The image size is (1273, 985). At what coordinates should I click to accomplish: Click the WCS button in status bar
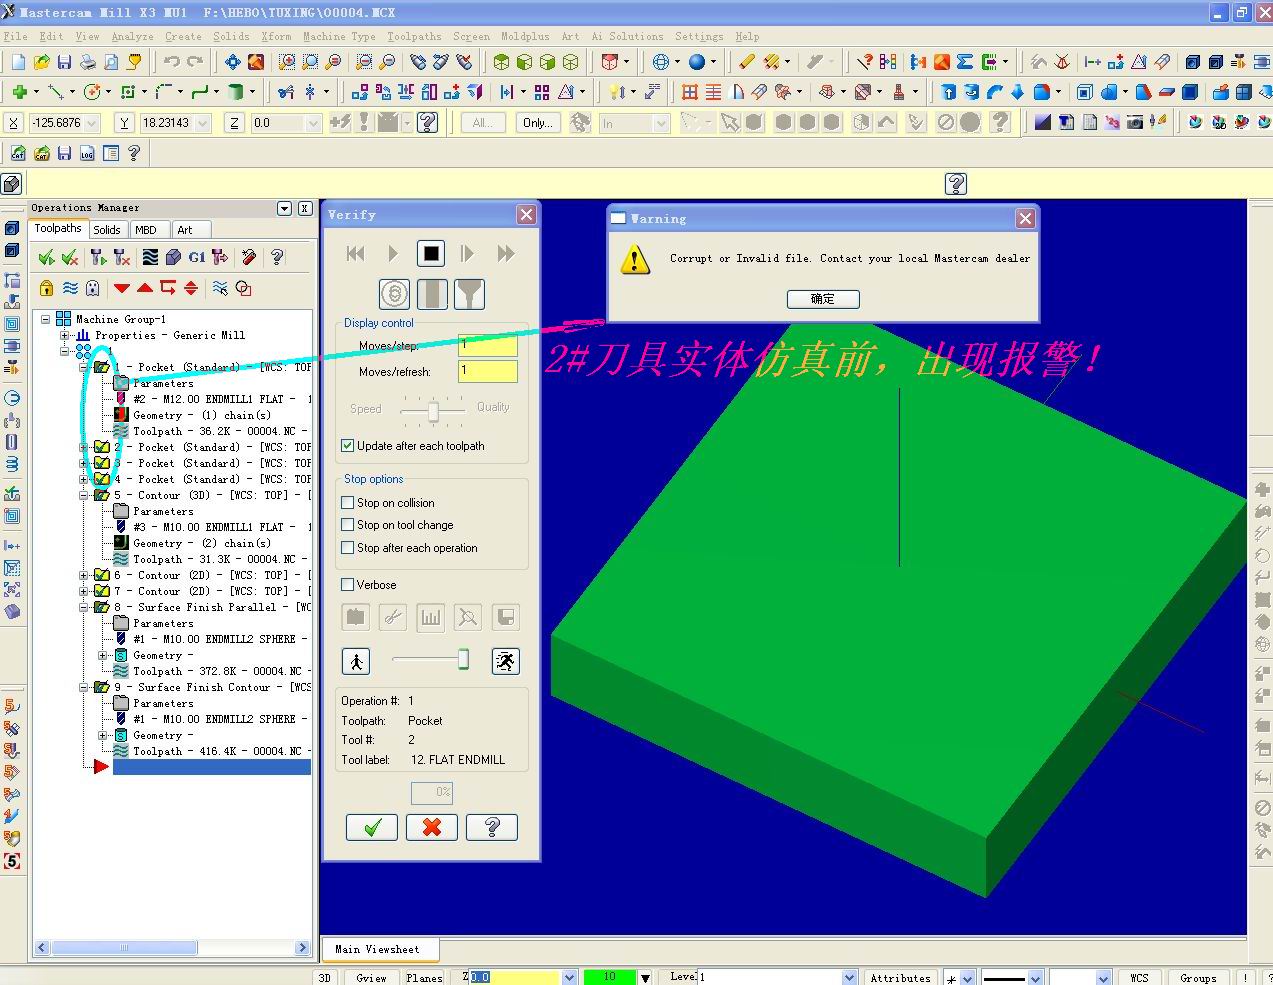click(x=1139, y=977)
